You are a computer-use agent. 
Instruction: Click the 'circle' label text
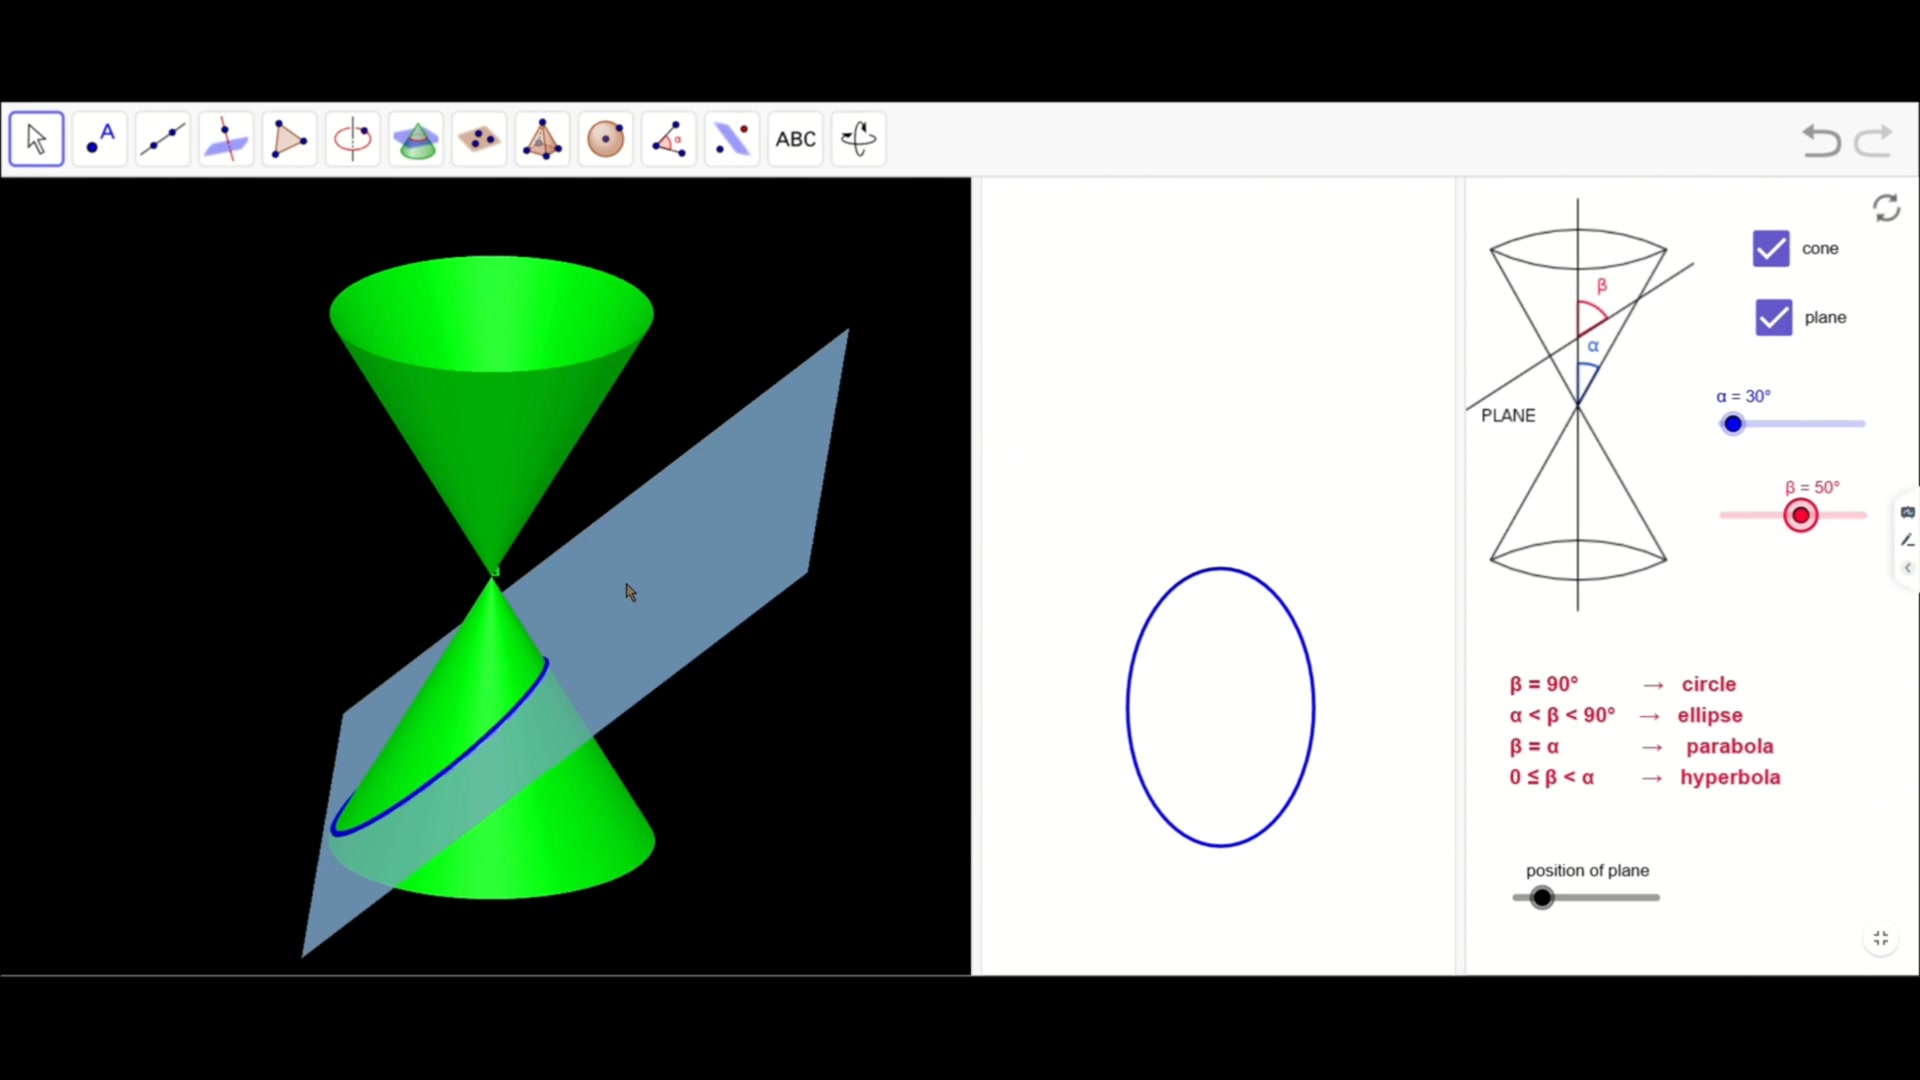(x=1709, y=684)
